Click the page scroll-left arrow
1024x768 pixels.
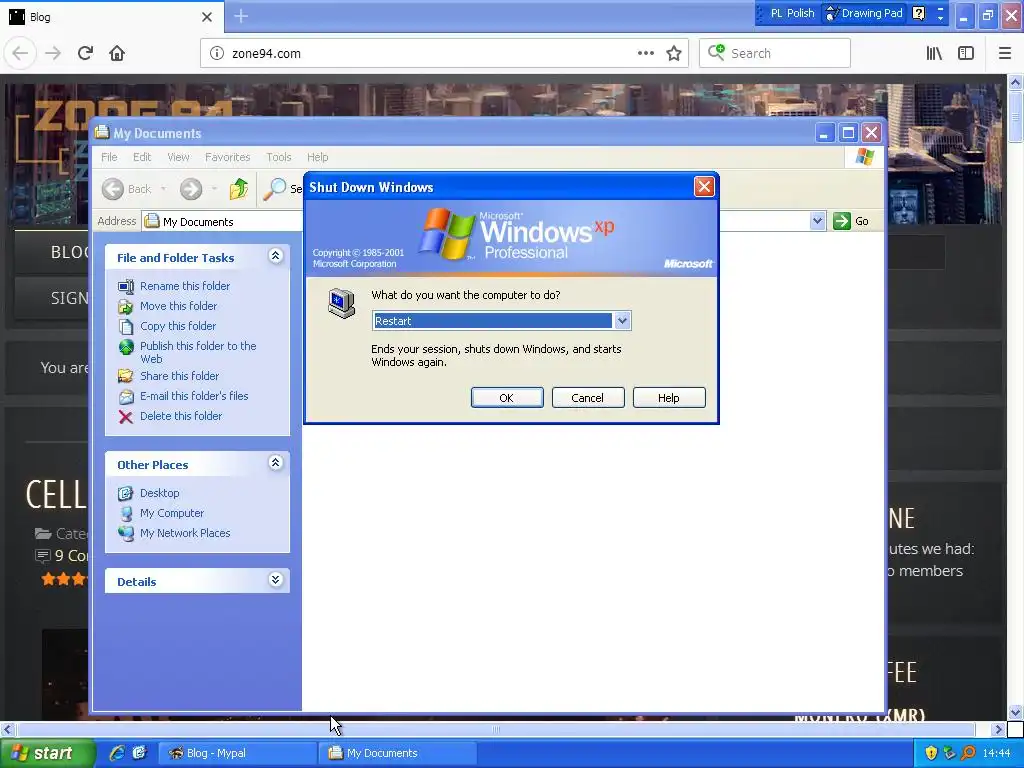click(7, 729)
